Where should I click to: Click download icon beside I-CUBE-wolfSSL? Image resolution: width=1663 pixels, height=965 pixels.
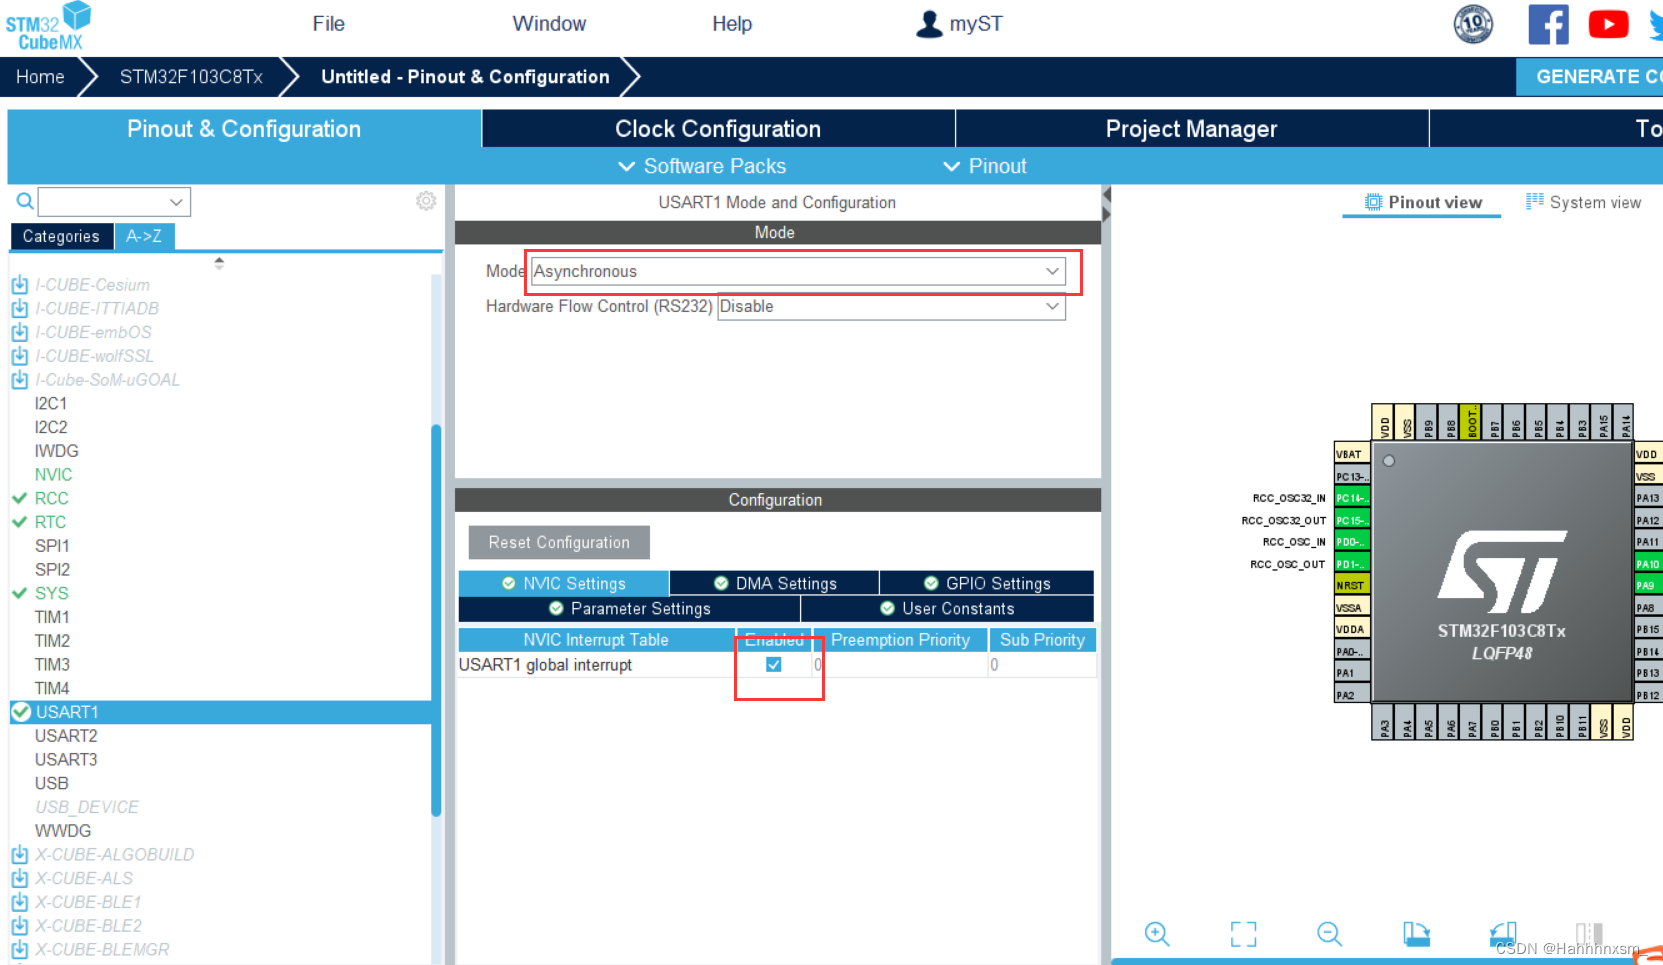point(20,356)
